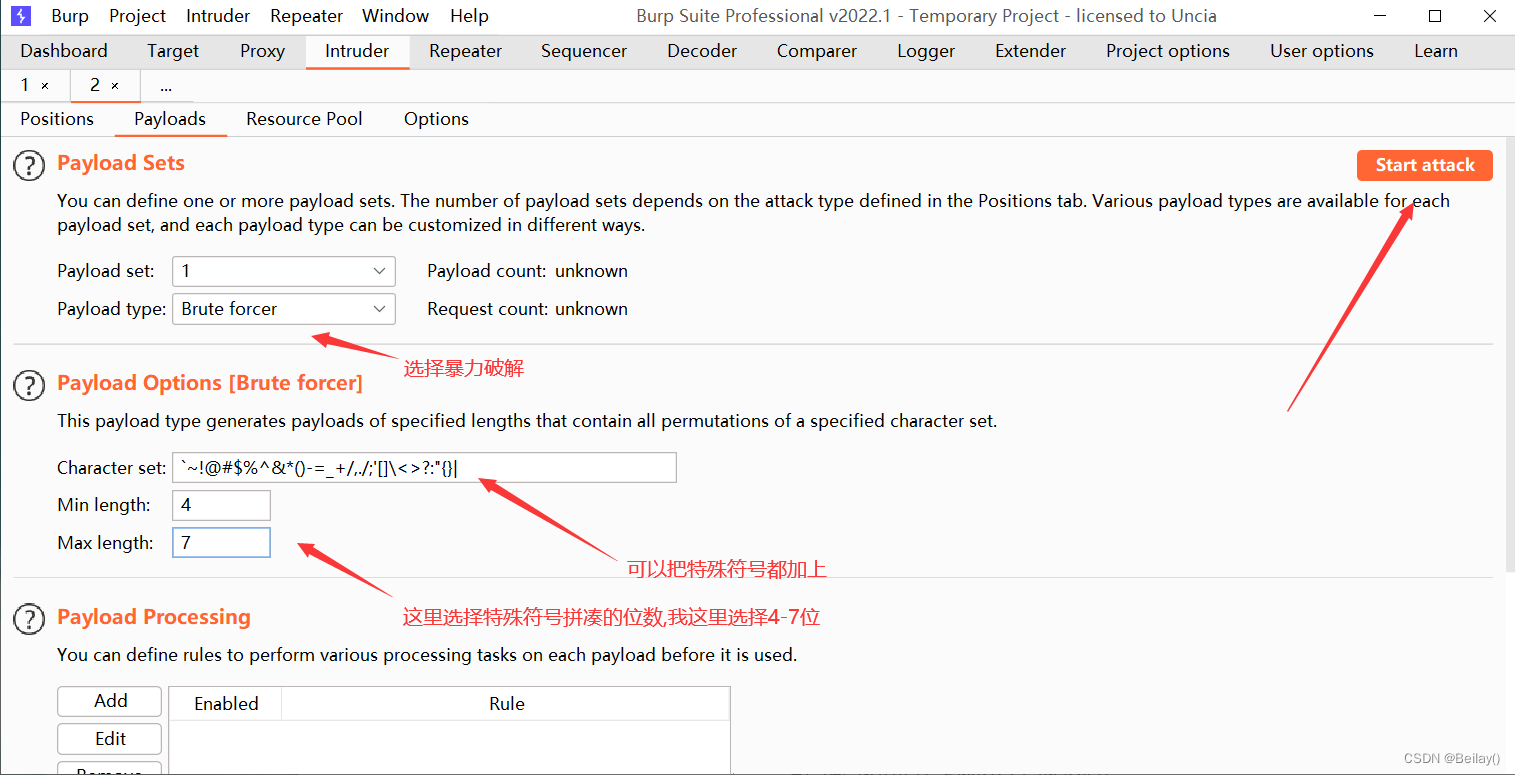
Task: Switch to the Decoder tab
Action: [702, 51]
